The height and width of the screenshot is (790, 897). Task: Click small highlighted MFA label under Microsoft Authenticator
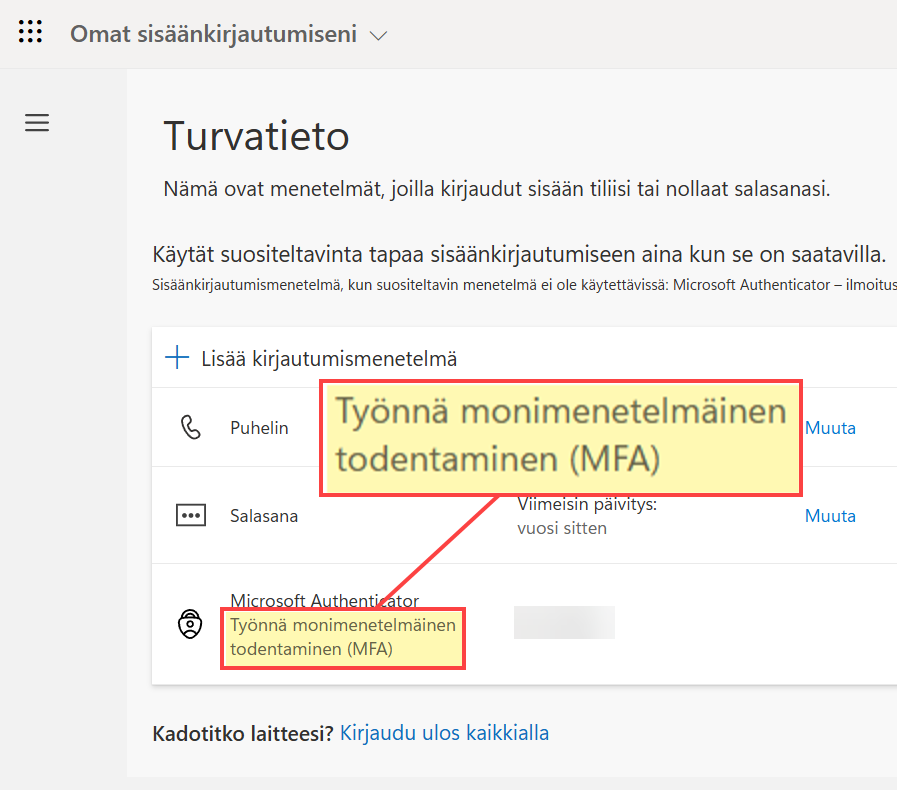coord(342,637)
